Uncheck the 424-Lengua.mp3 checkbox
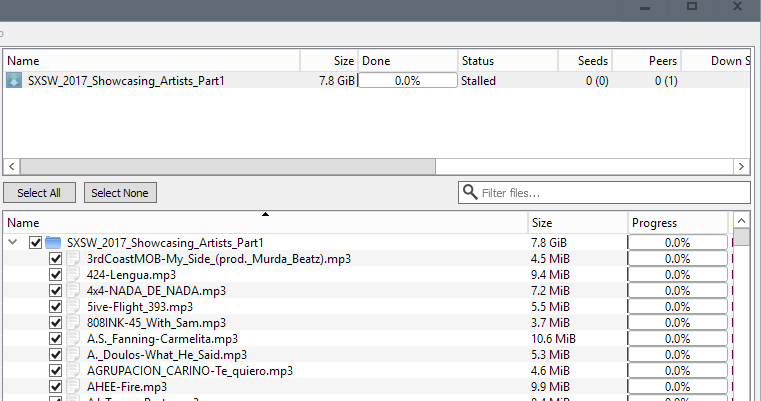Image resolution: width=761 pixels, height=401 pixels. point(55,275)
